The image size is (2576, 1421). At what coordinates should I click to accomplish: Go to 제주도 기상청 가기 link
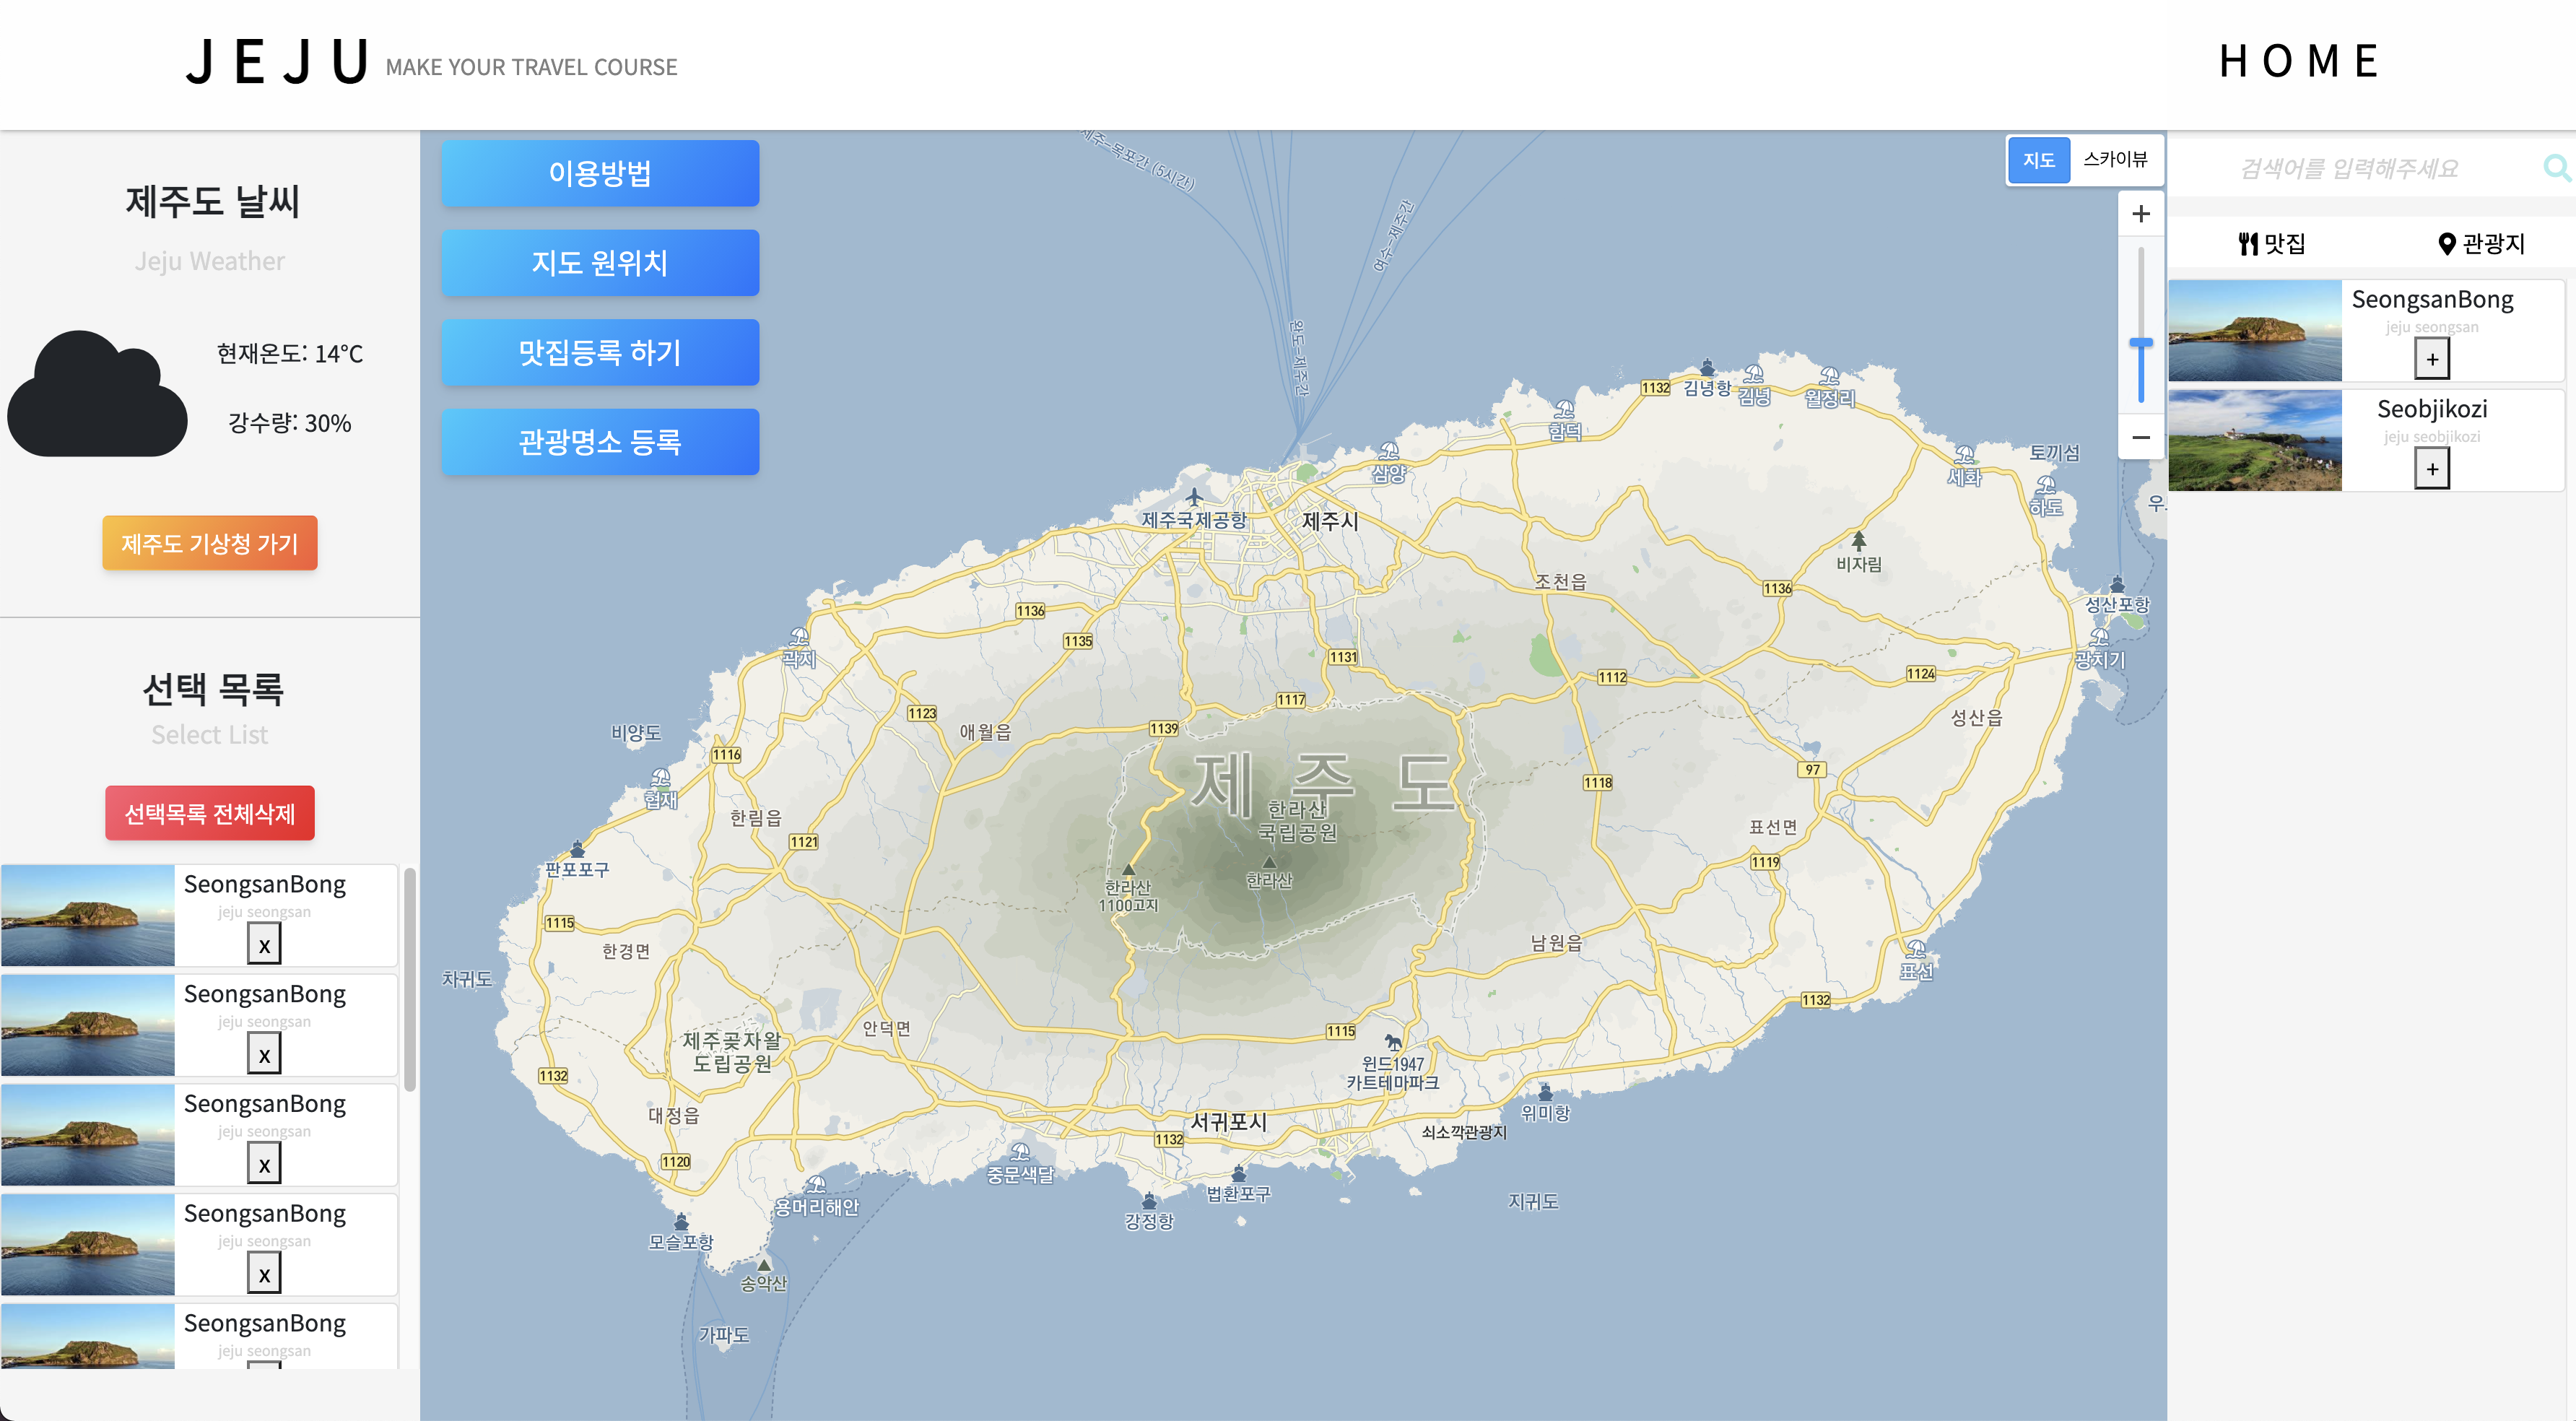pyautogui.click(x=210, y=543)
